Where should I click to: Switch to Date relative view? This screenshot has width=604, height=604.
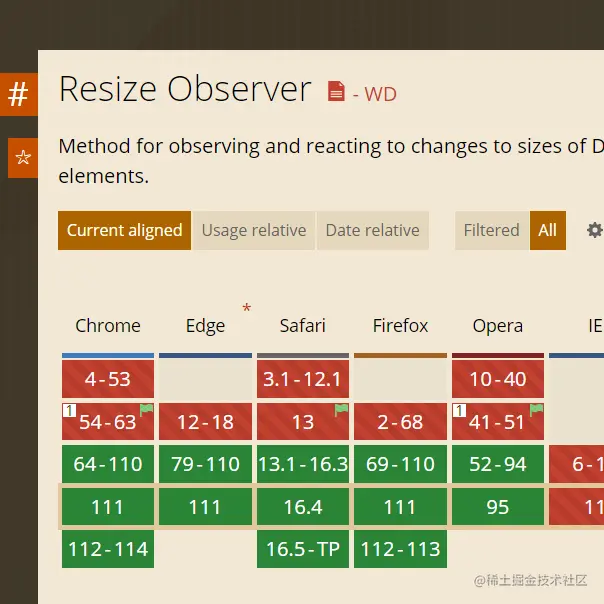[x=372, y=230]
